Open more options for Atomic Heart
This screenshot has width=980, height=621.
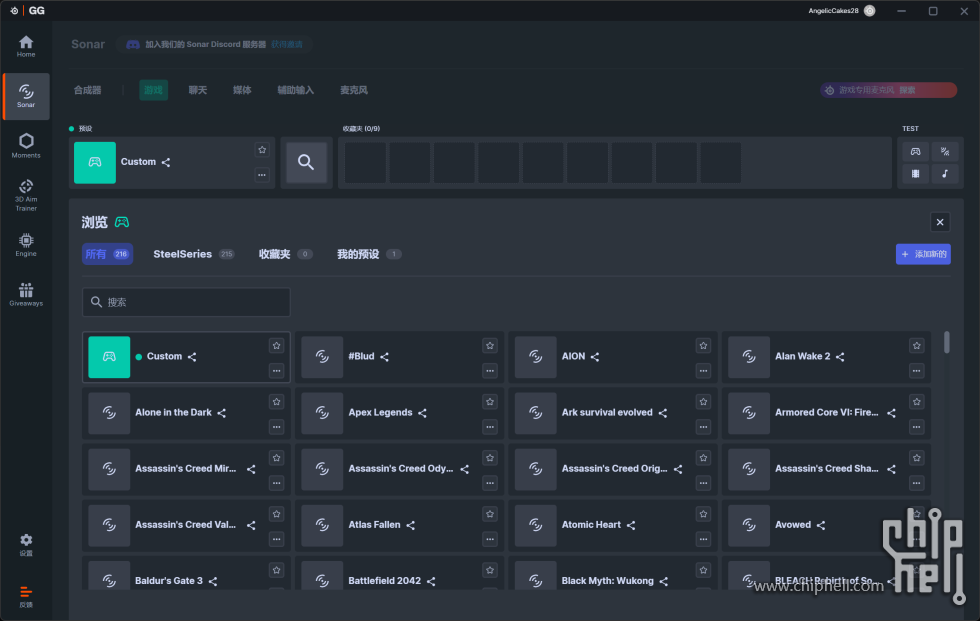[x=703, y=539]
